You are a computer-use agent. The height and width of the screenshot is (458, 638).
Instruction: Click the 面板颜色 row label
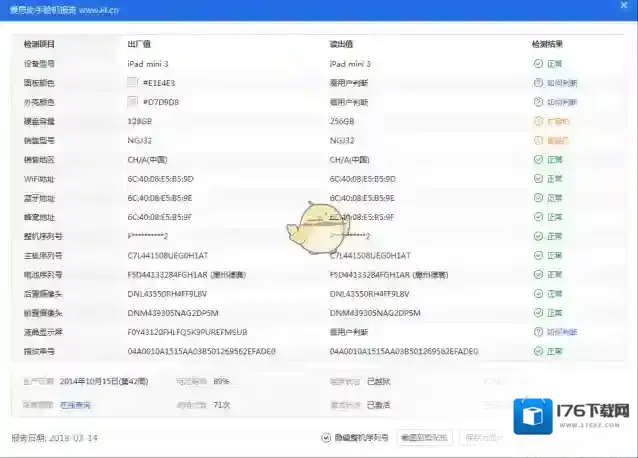click(39, 83)
